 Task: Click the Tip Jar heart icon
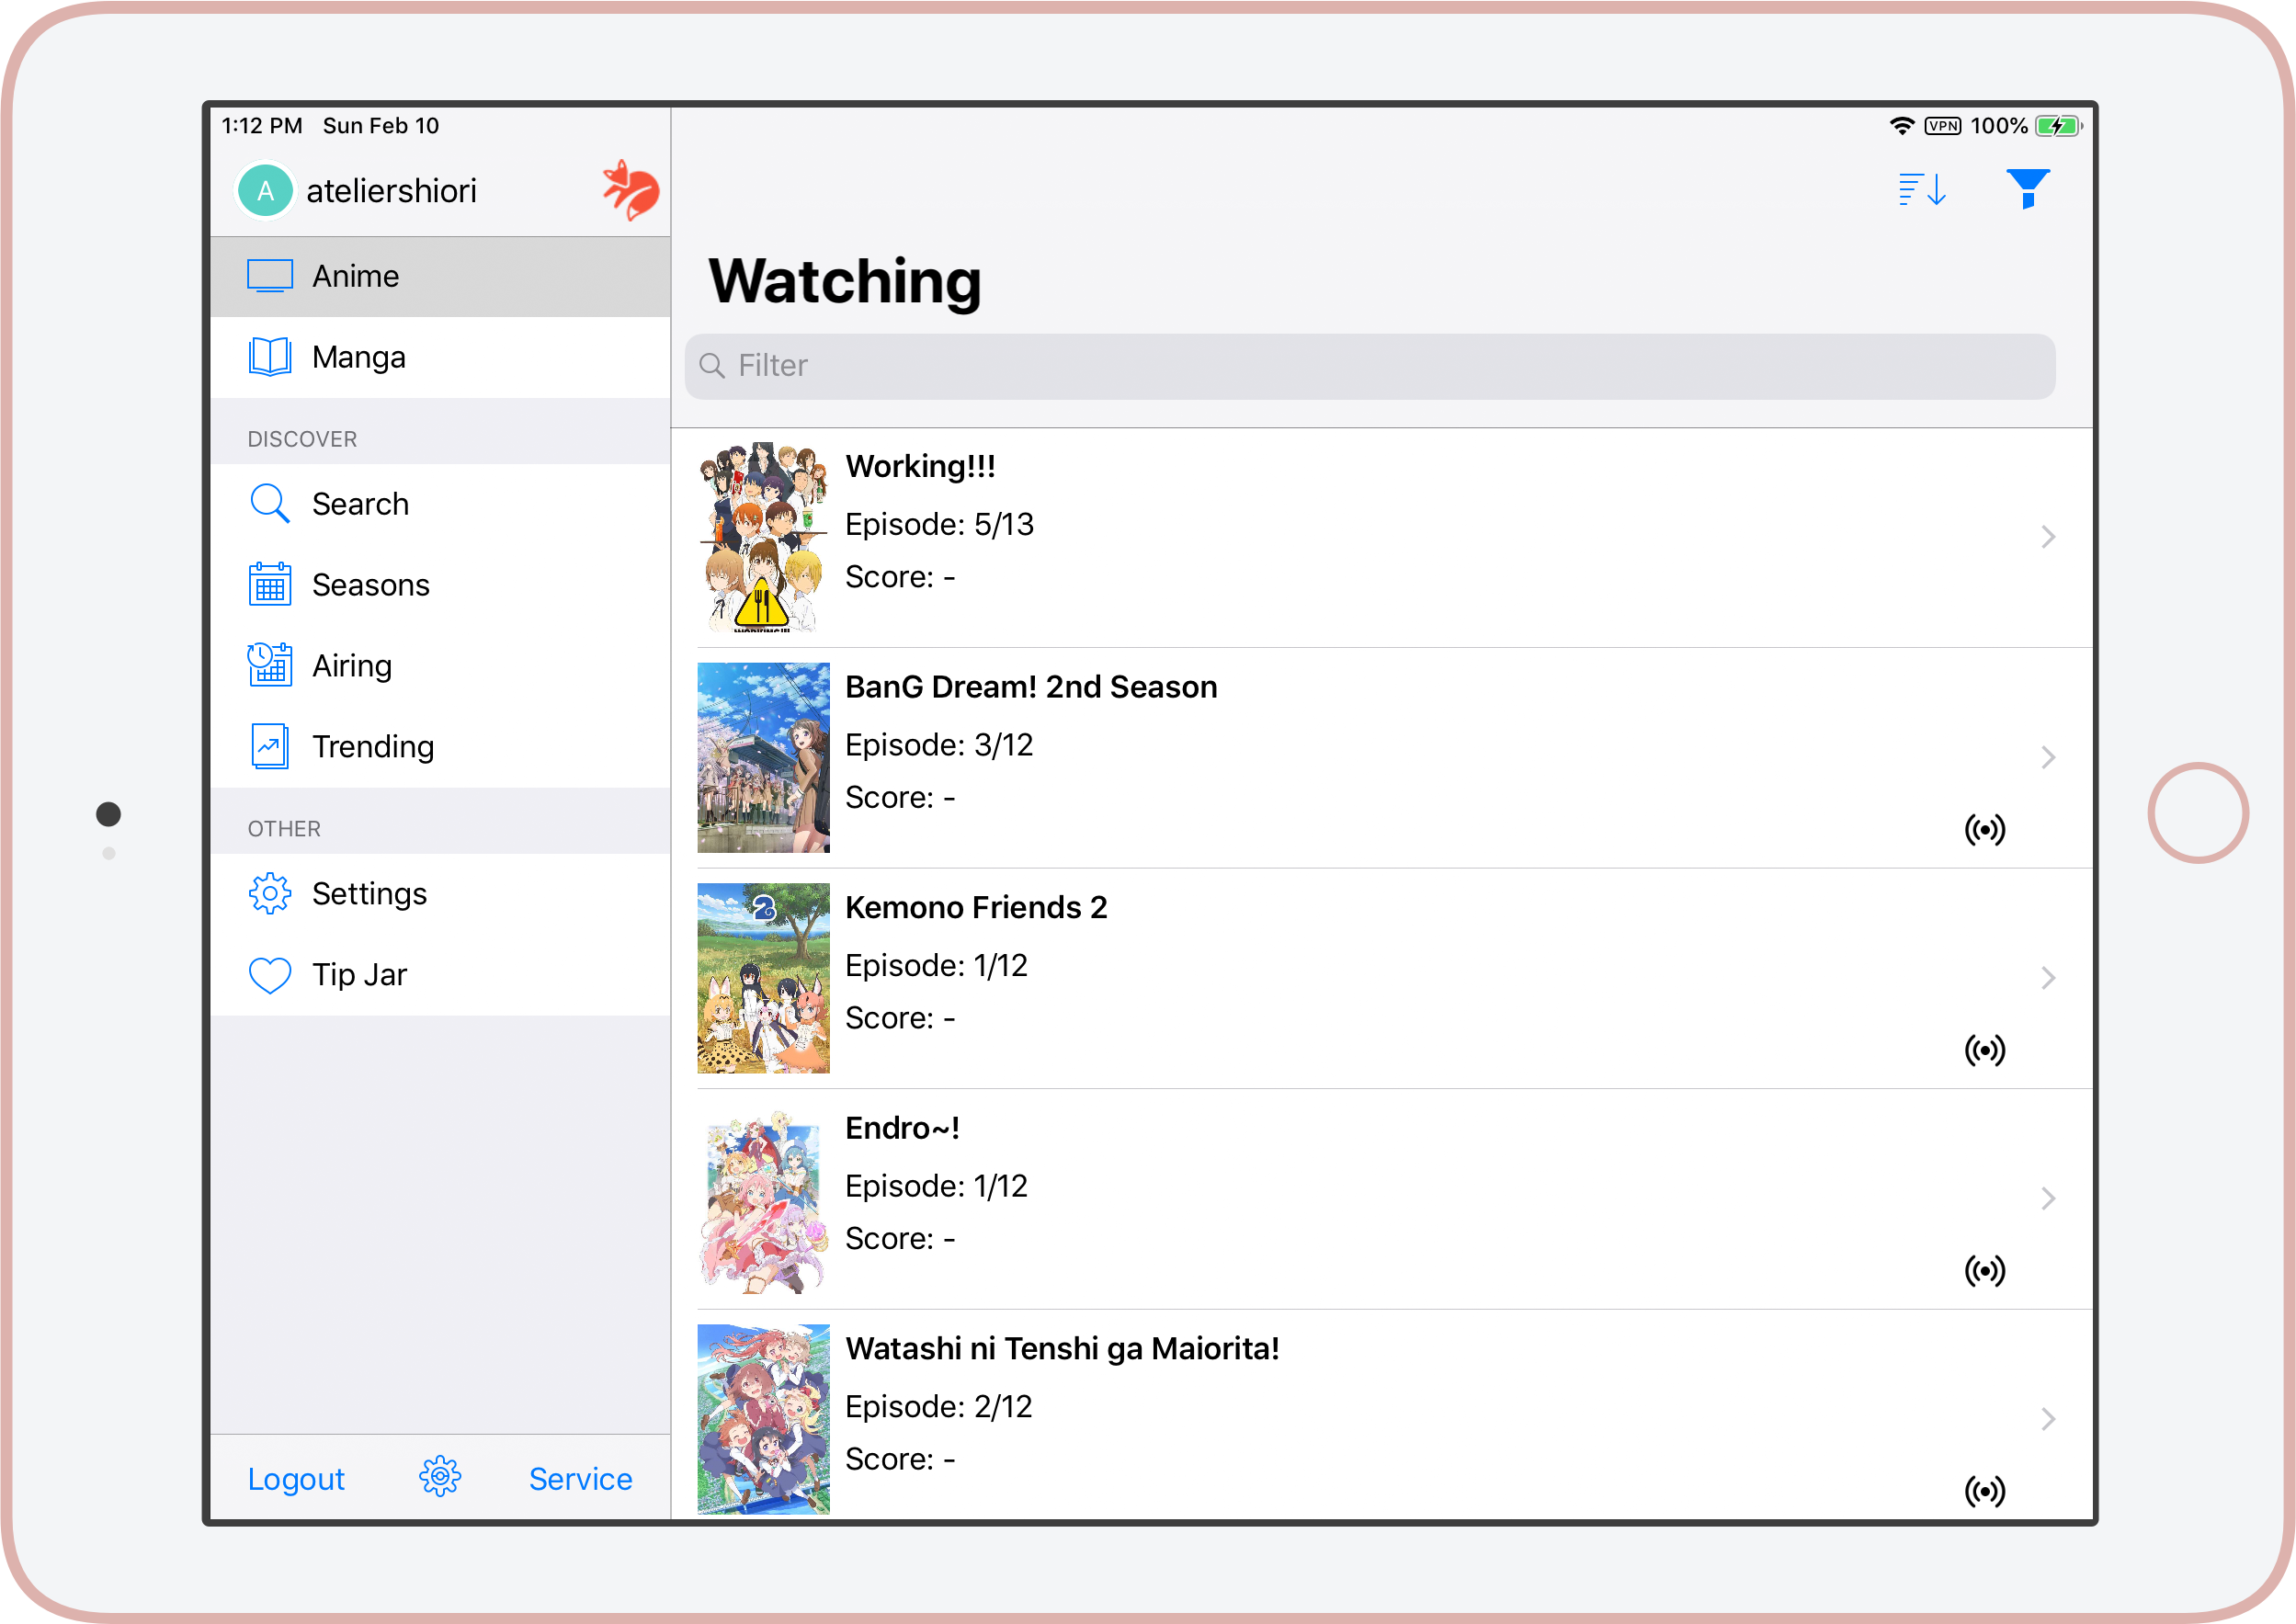(270, 975)
